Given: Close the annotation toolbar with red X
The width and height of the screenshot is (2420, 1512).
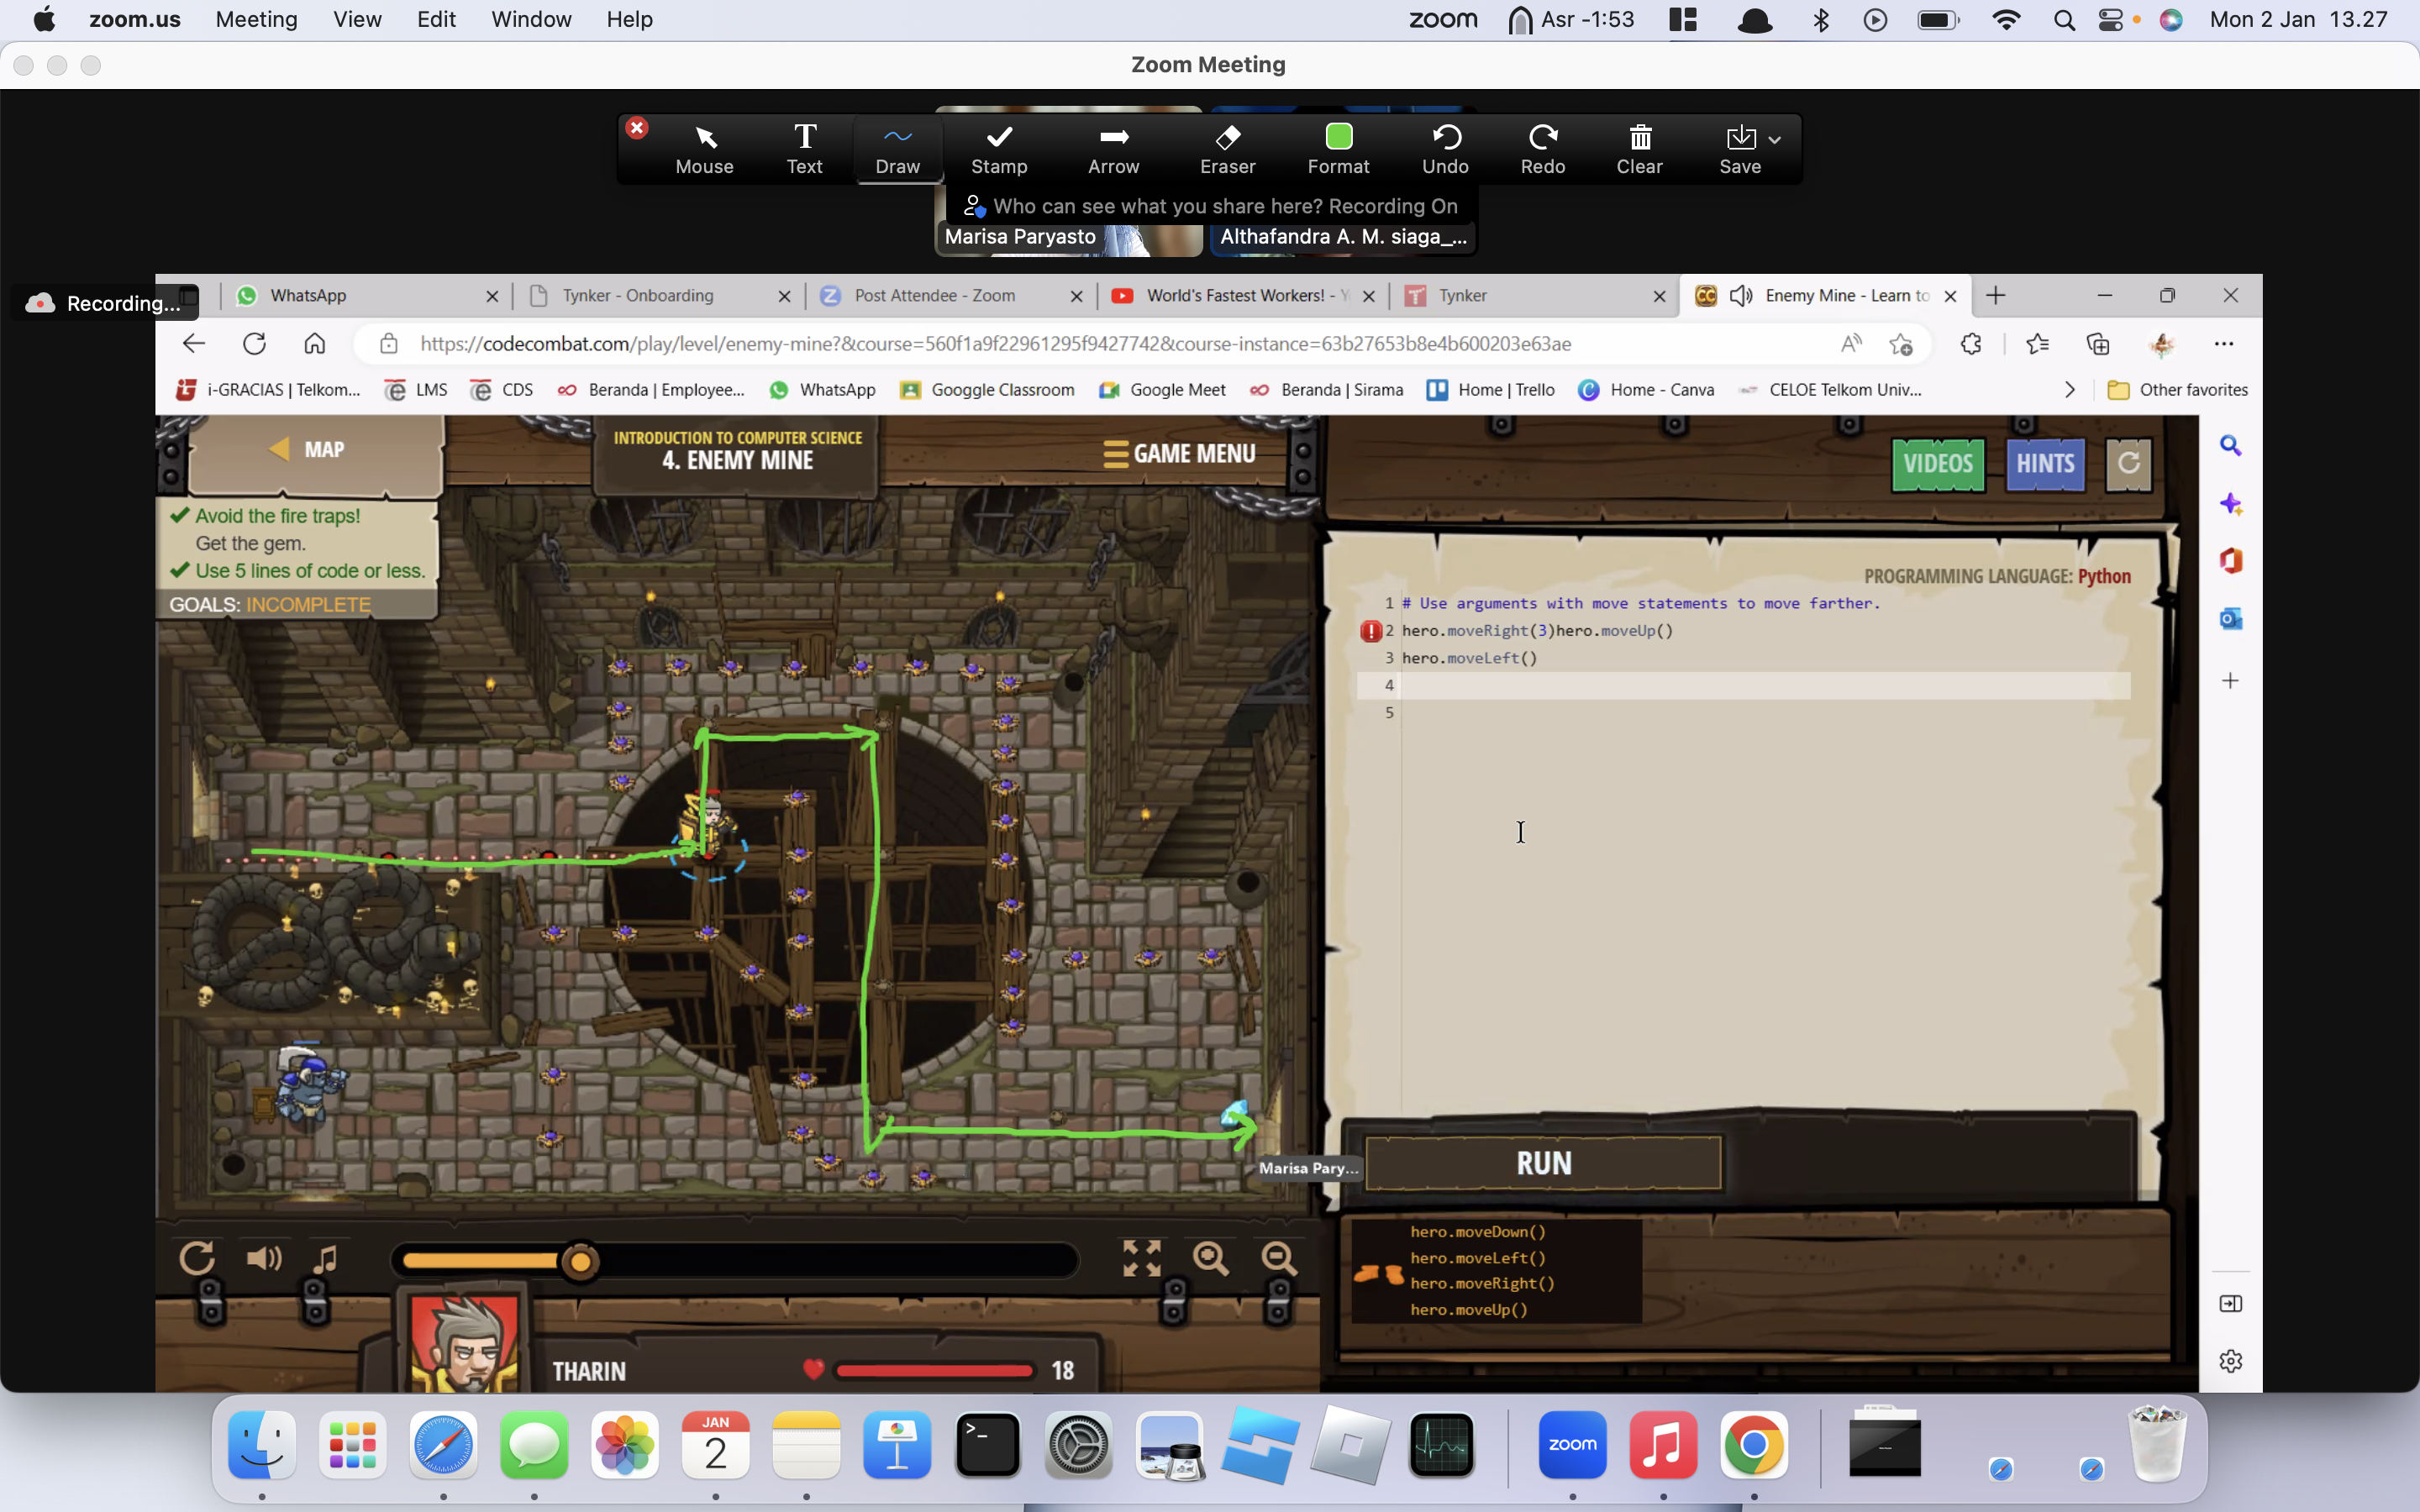Looking at the screenshot, I should point(637,128).
